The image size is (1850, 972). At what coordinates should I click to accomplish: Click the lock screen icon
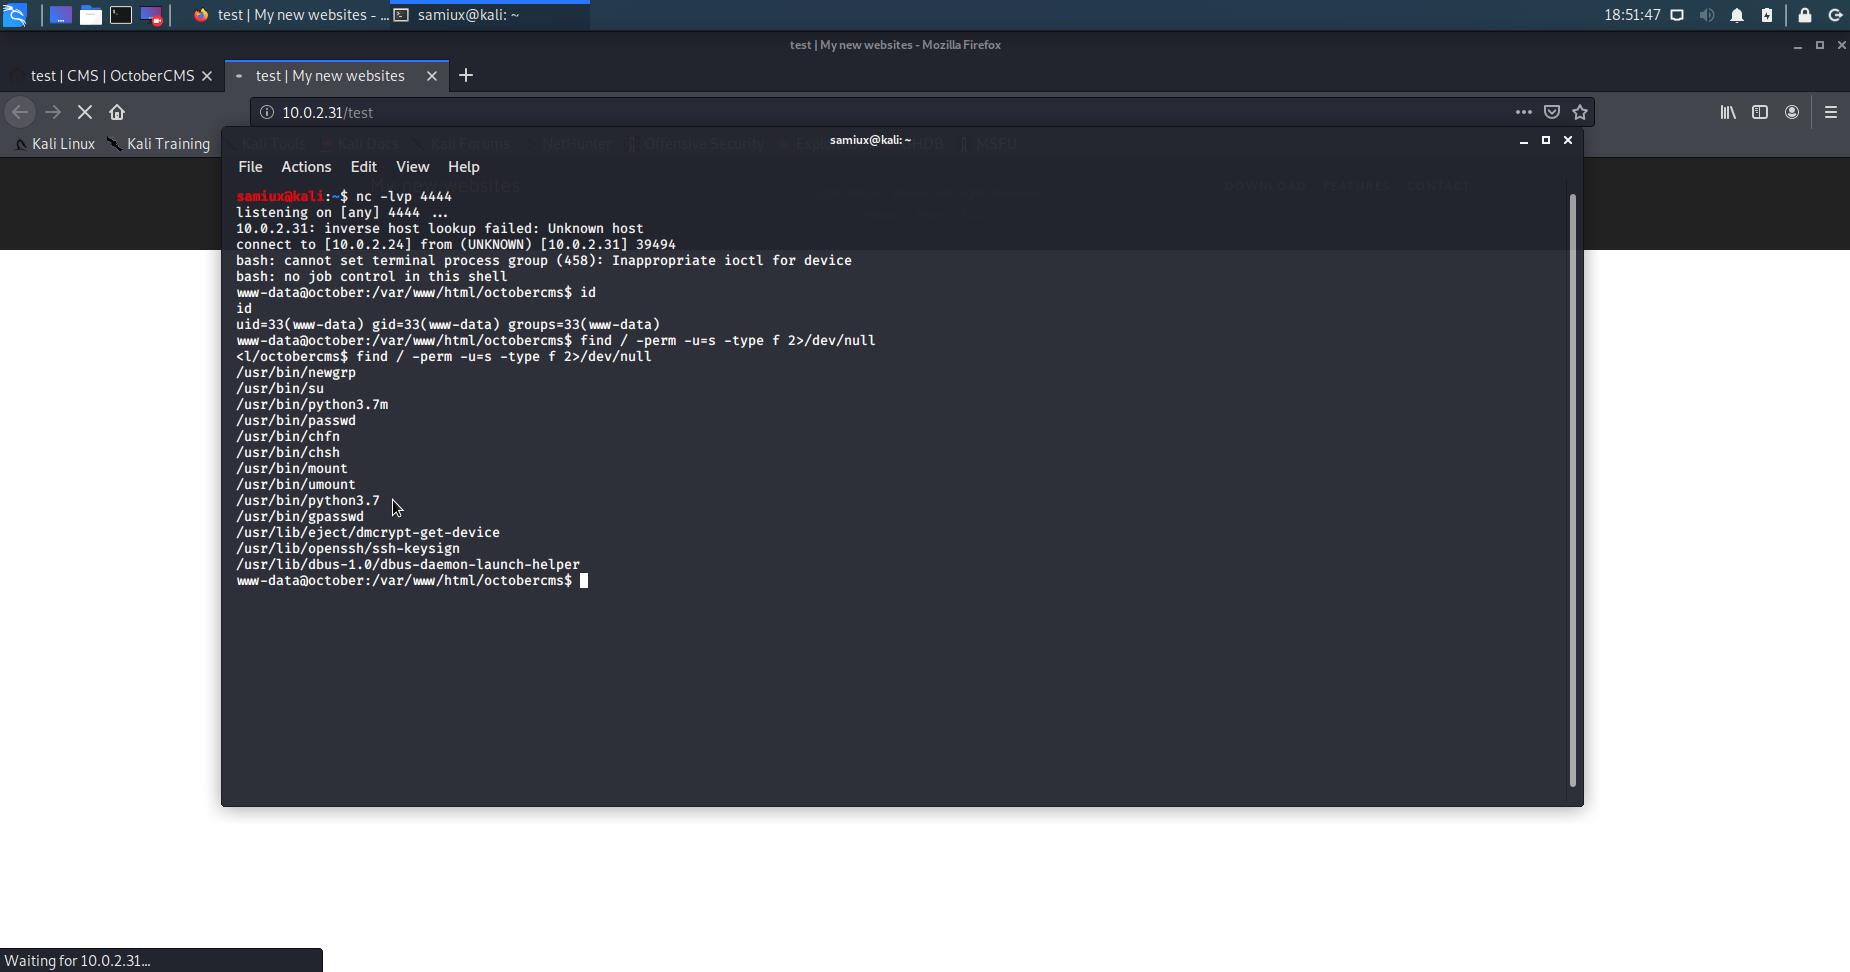1805,15
